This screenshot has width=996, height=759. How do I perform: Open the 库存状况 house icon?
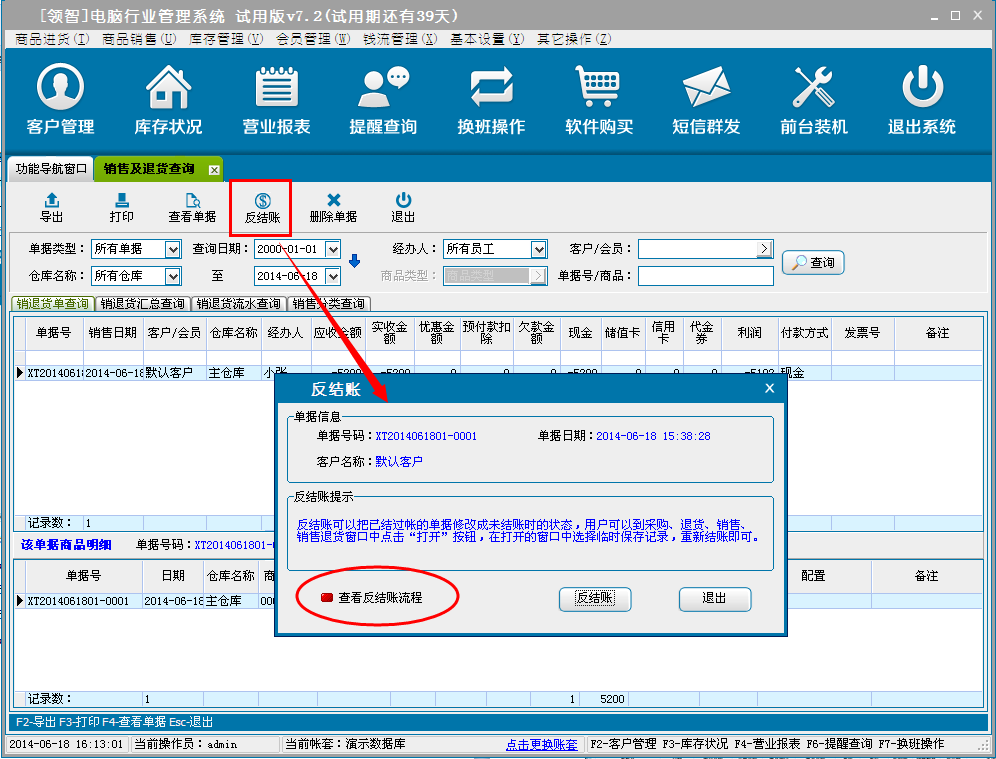click(168, 100)
